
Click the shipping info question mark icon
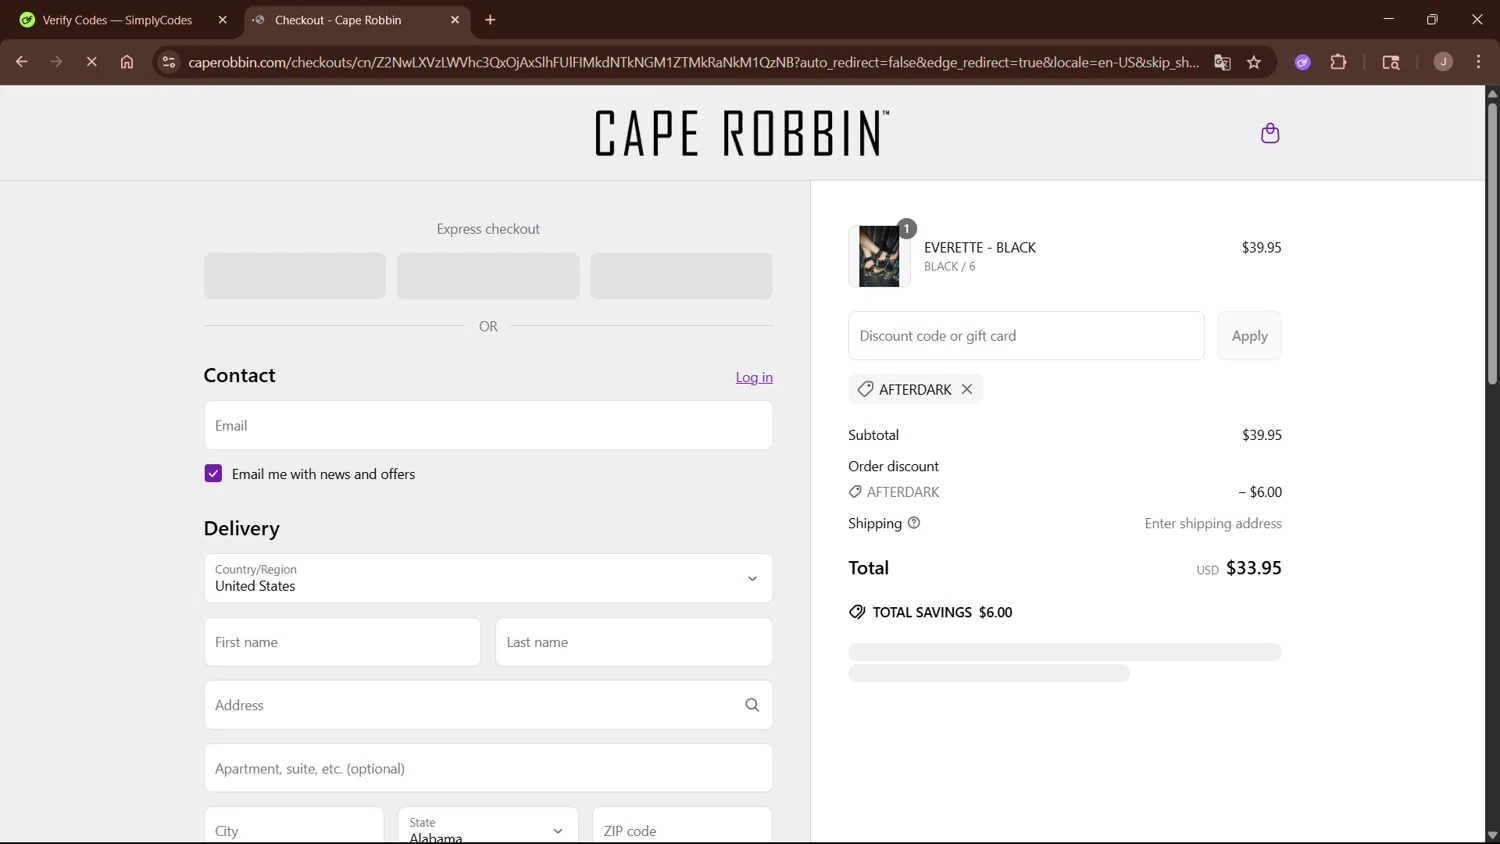[x=914, y=523]
